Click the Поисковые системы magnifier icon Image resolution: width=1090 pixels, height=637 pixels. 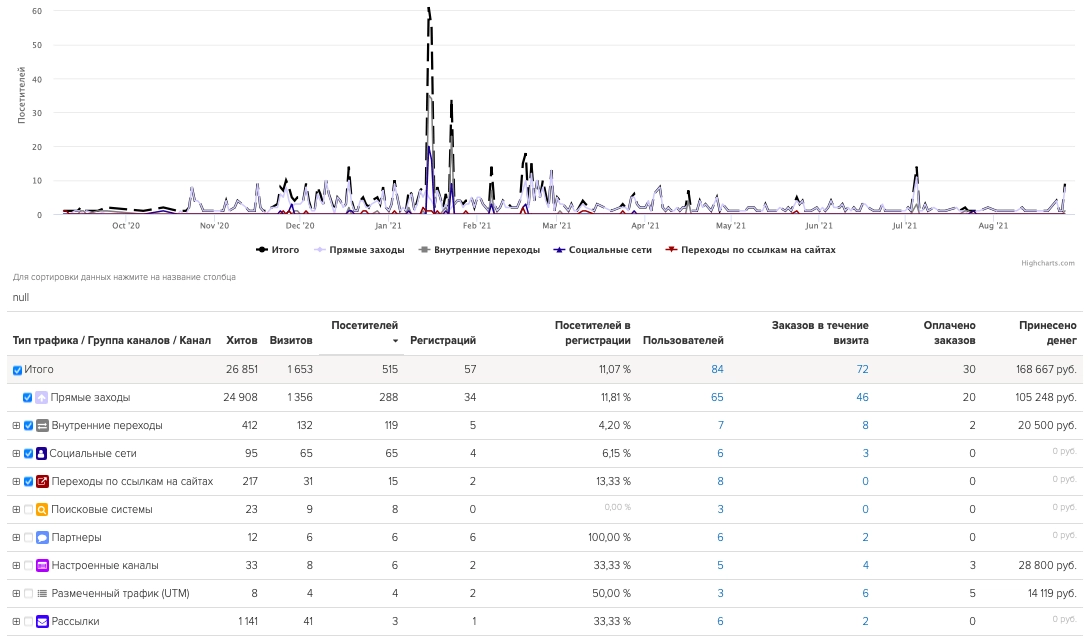point(42,509)
